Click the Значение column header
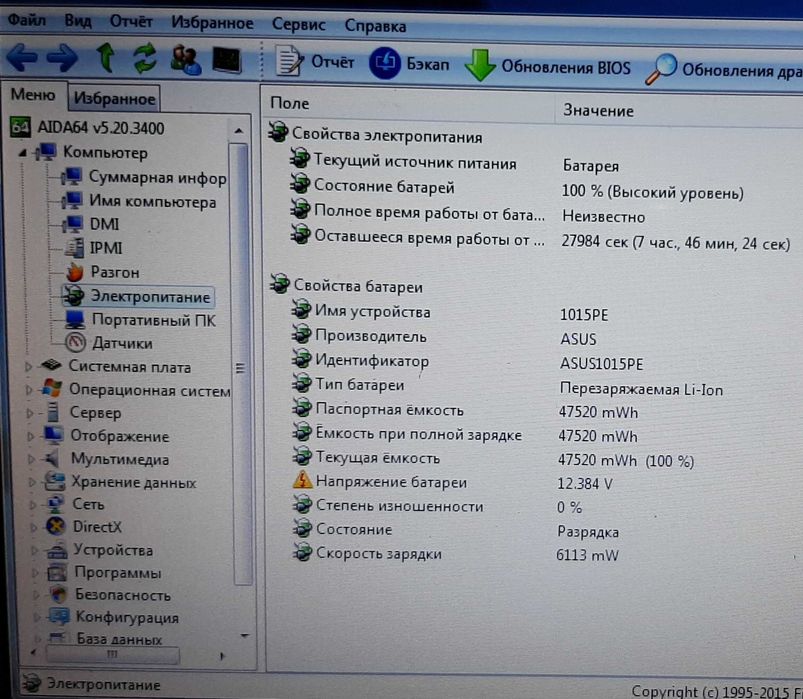Viewport: 803px width, 699px height. 680,110
